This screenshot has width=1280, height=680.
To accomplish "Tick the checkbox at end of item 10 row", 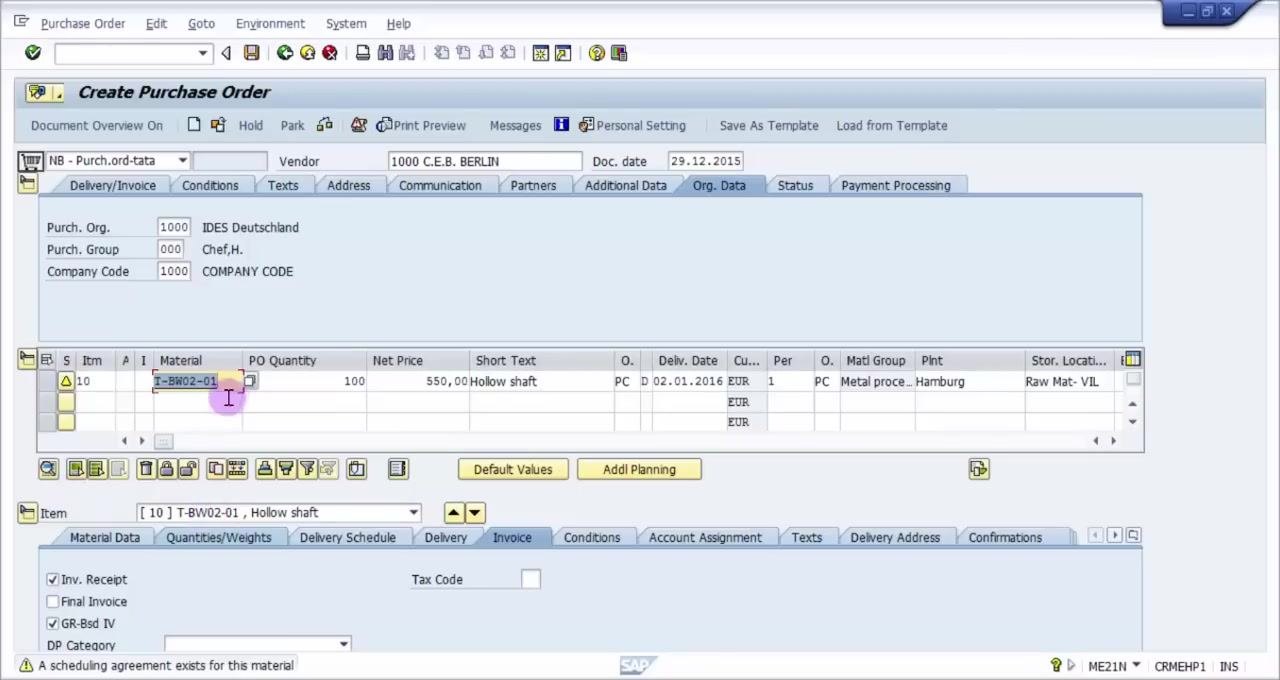I will pyautogui.click(x=1133, y=379).
